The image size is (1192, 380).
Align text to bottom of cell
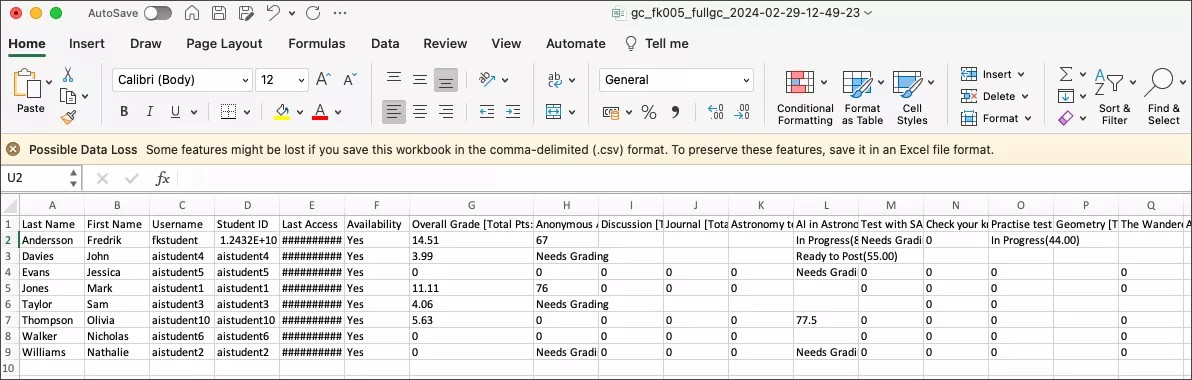[446, 80]
